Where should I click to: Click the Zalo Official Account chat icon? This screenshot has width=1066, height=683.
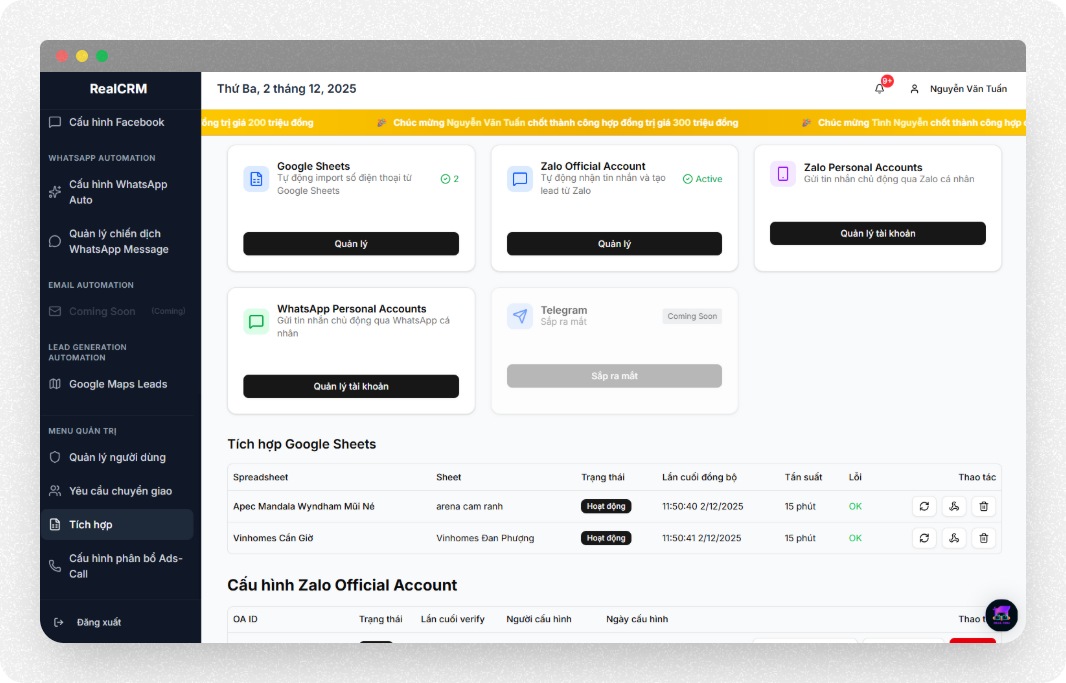coord(520,178)
